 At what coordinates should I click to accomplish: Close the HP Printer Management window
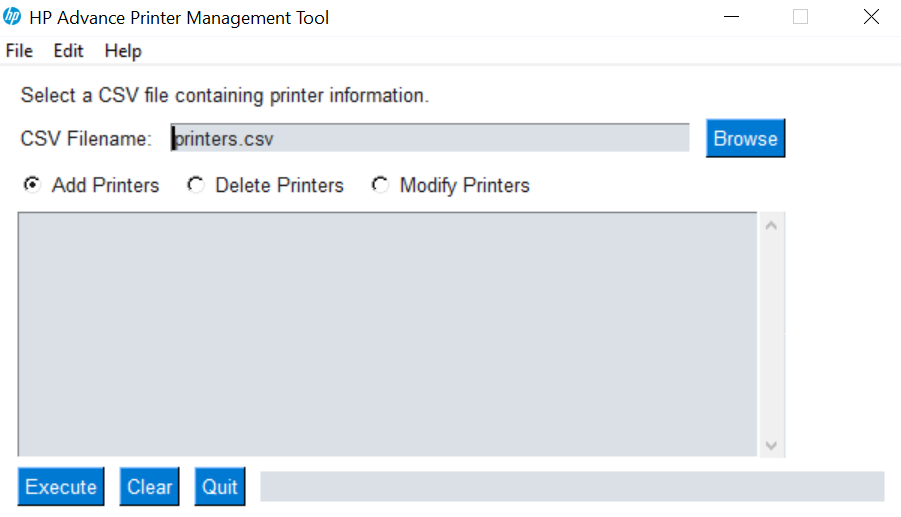tap(871, 17)
